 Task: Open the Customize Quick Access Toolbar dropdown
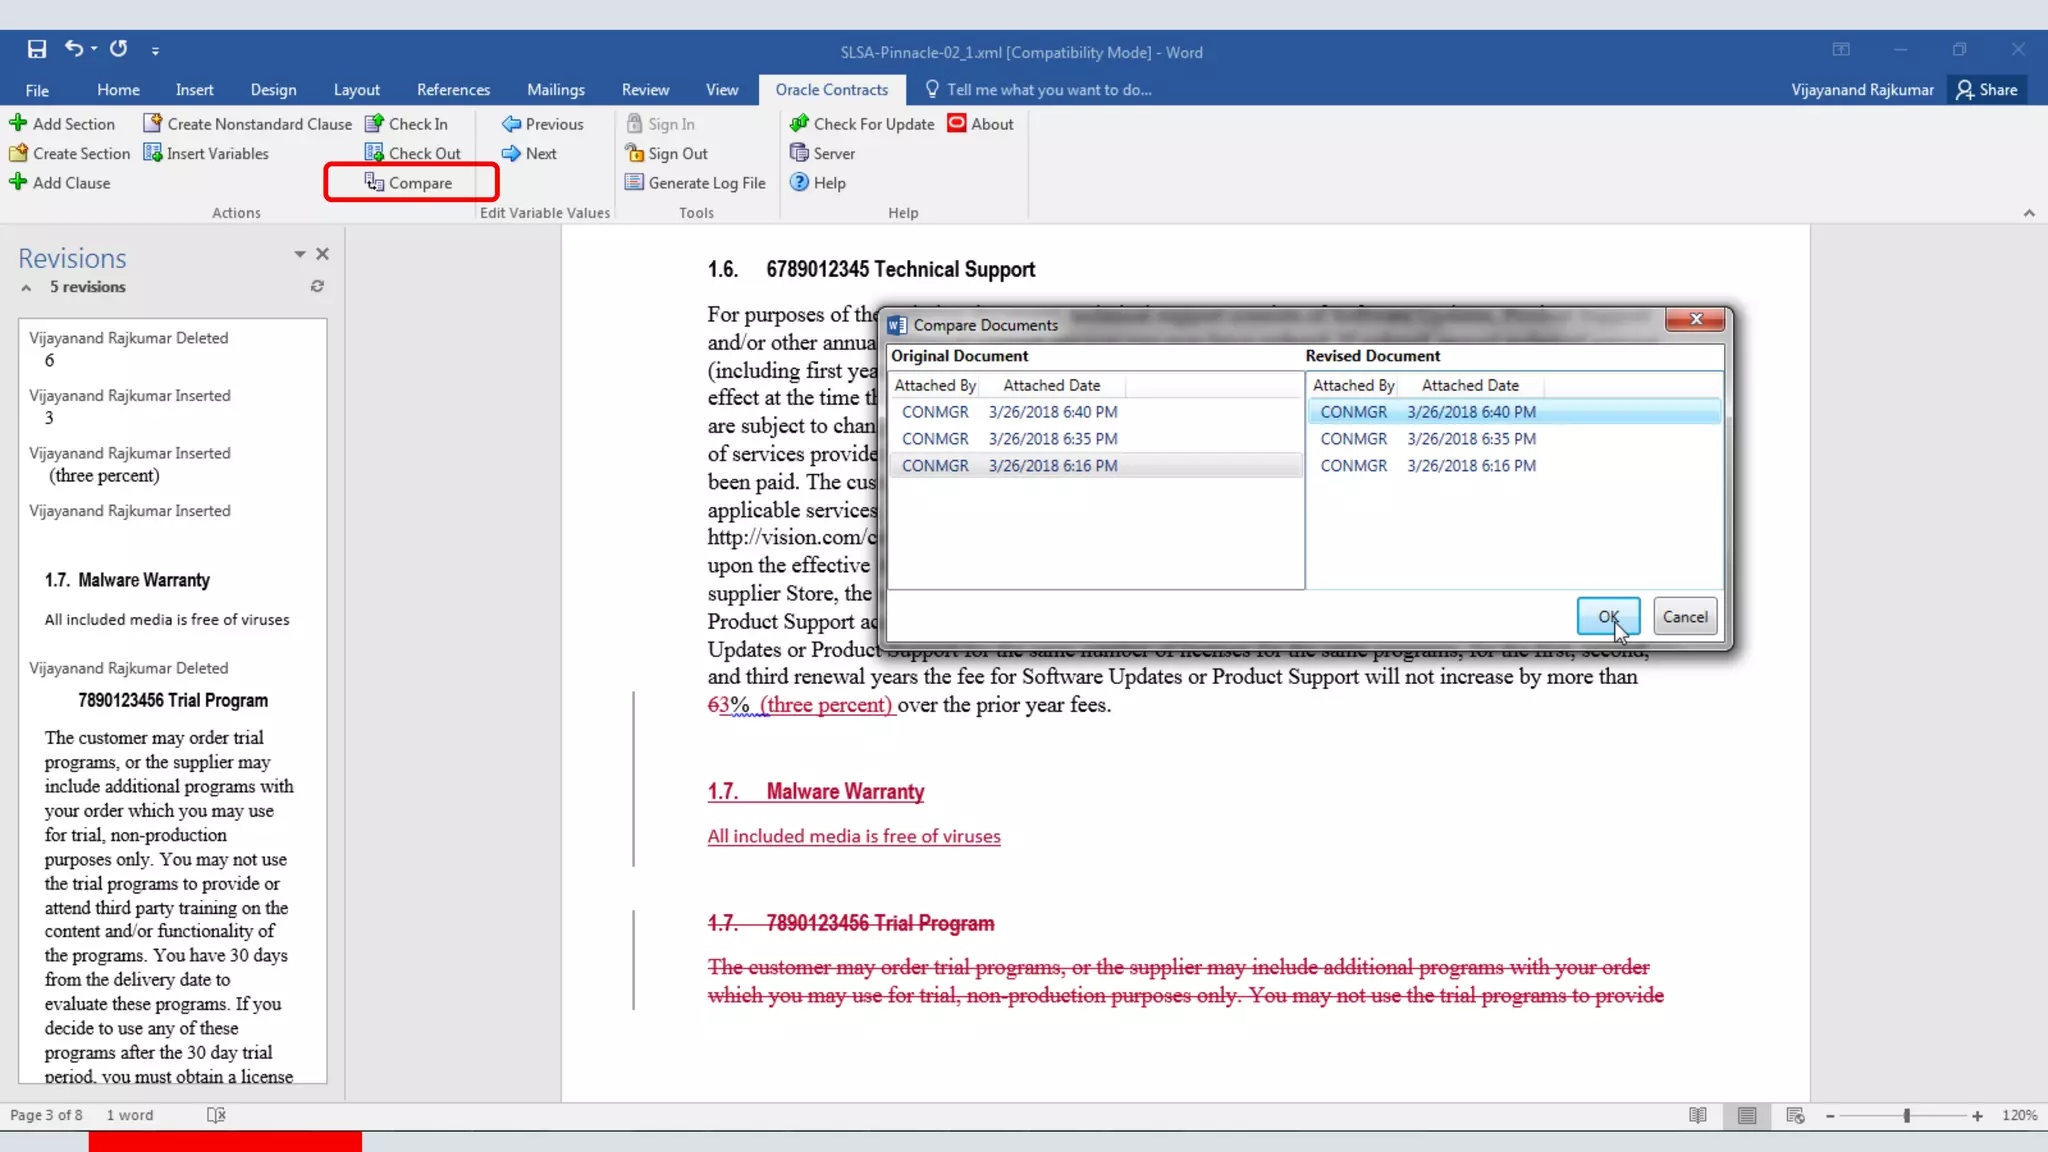155,50
